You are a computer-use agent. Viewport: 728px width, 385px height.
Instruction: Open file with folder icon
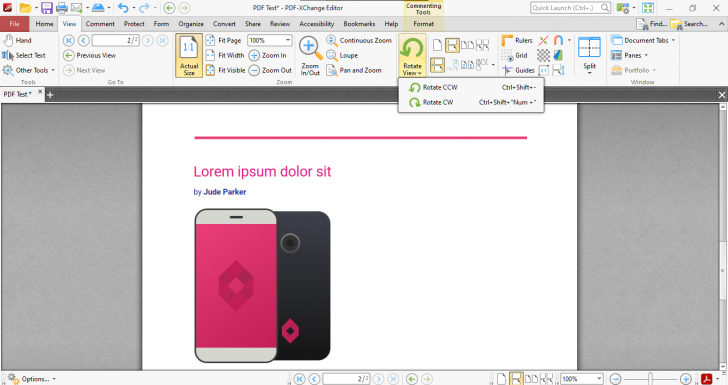tap(26, 7)
